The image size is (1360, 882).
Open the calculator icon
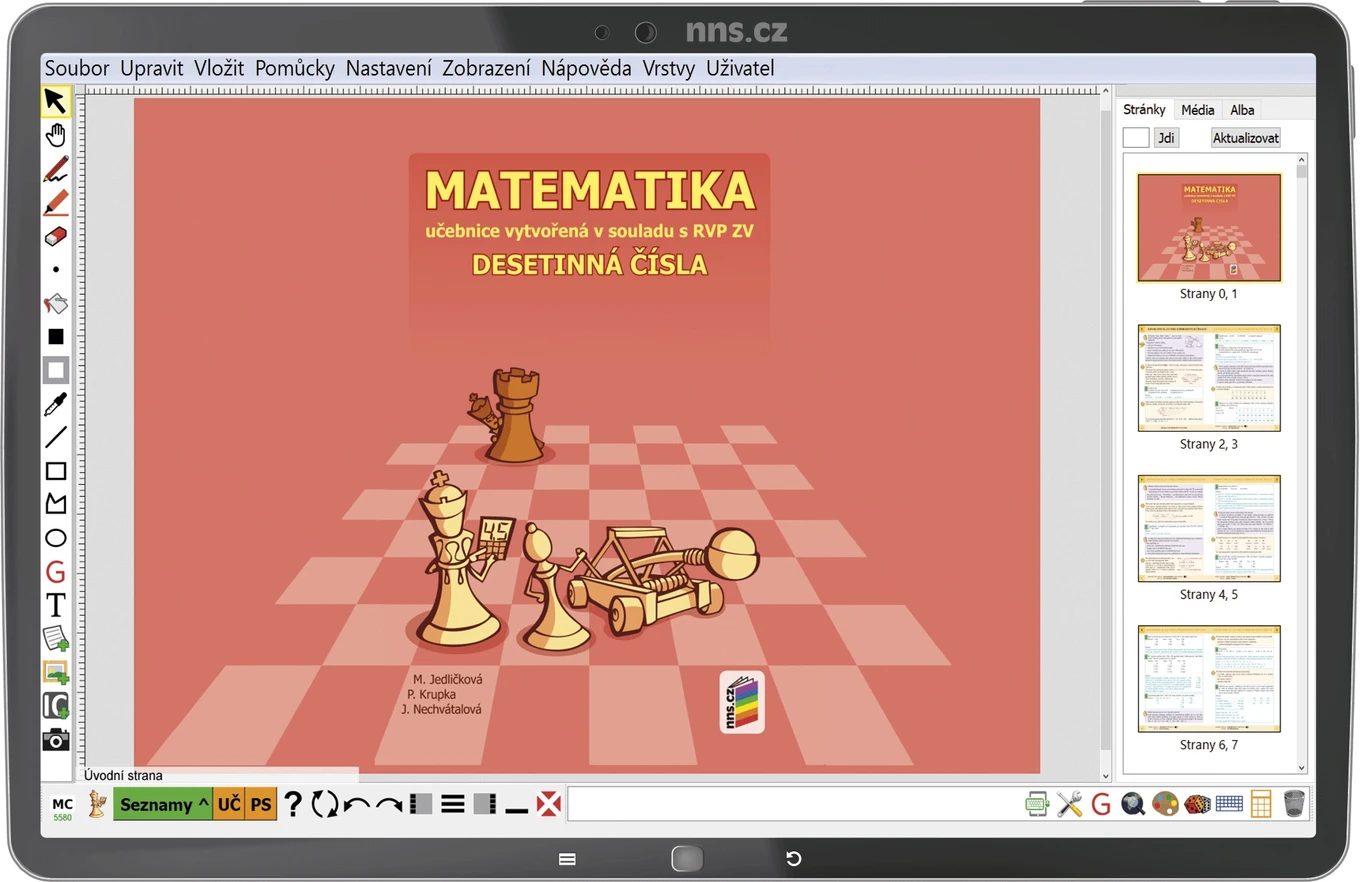coord(1261,804)
